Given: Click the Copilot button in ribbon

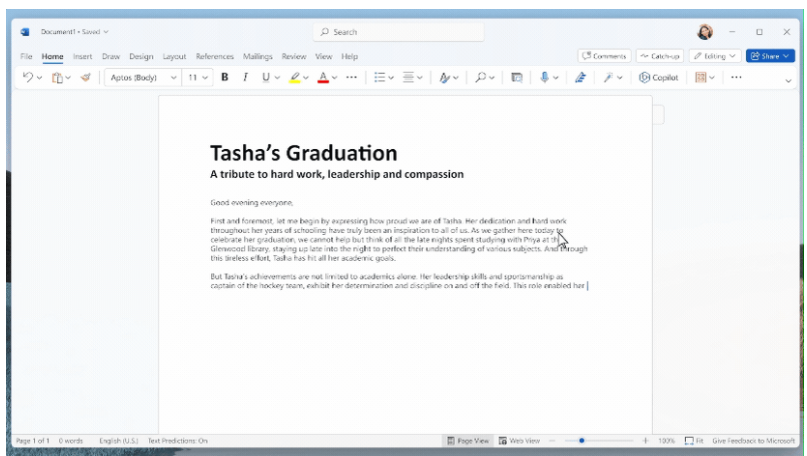Looking at the screenshot, I should 658,77.
